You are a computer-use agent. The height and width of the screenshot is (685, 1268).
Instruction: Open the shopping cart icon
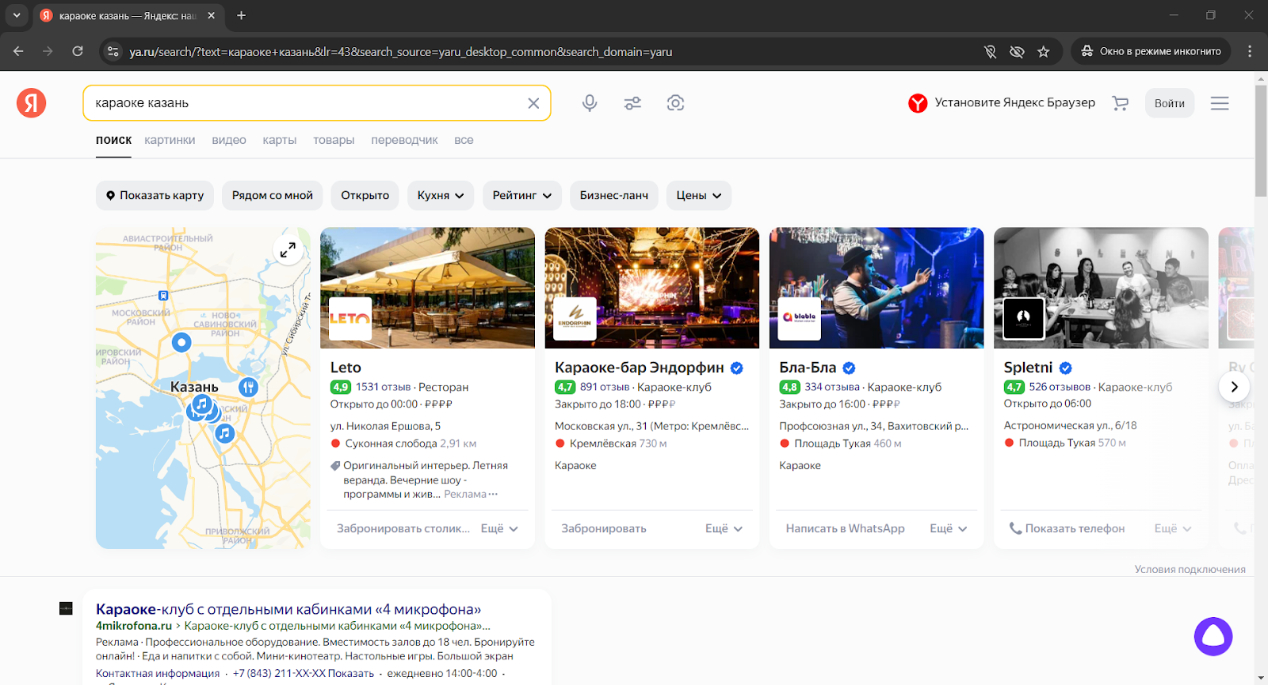[x=1120, y=103]
